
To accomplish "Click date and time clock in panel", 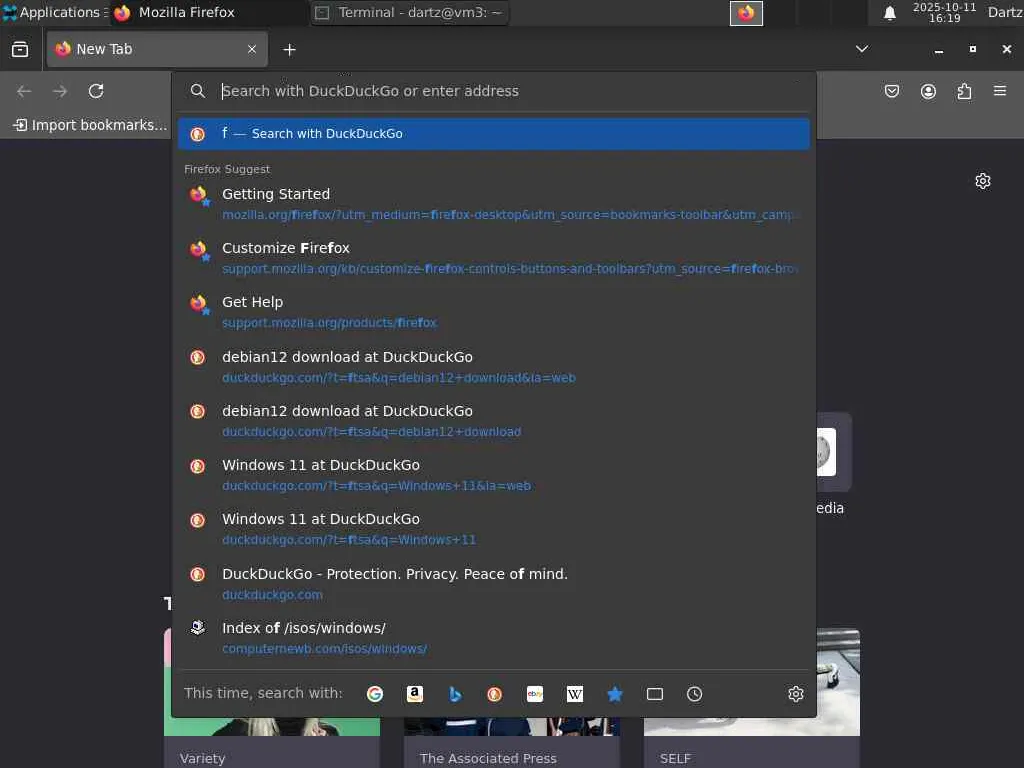I will 944,12.
